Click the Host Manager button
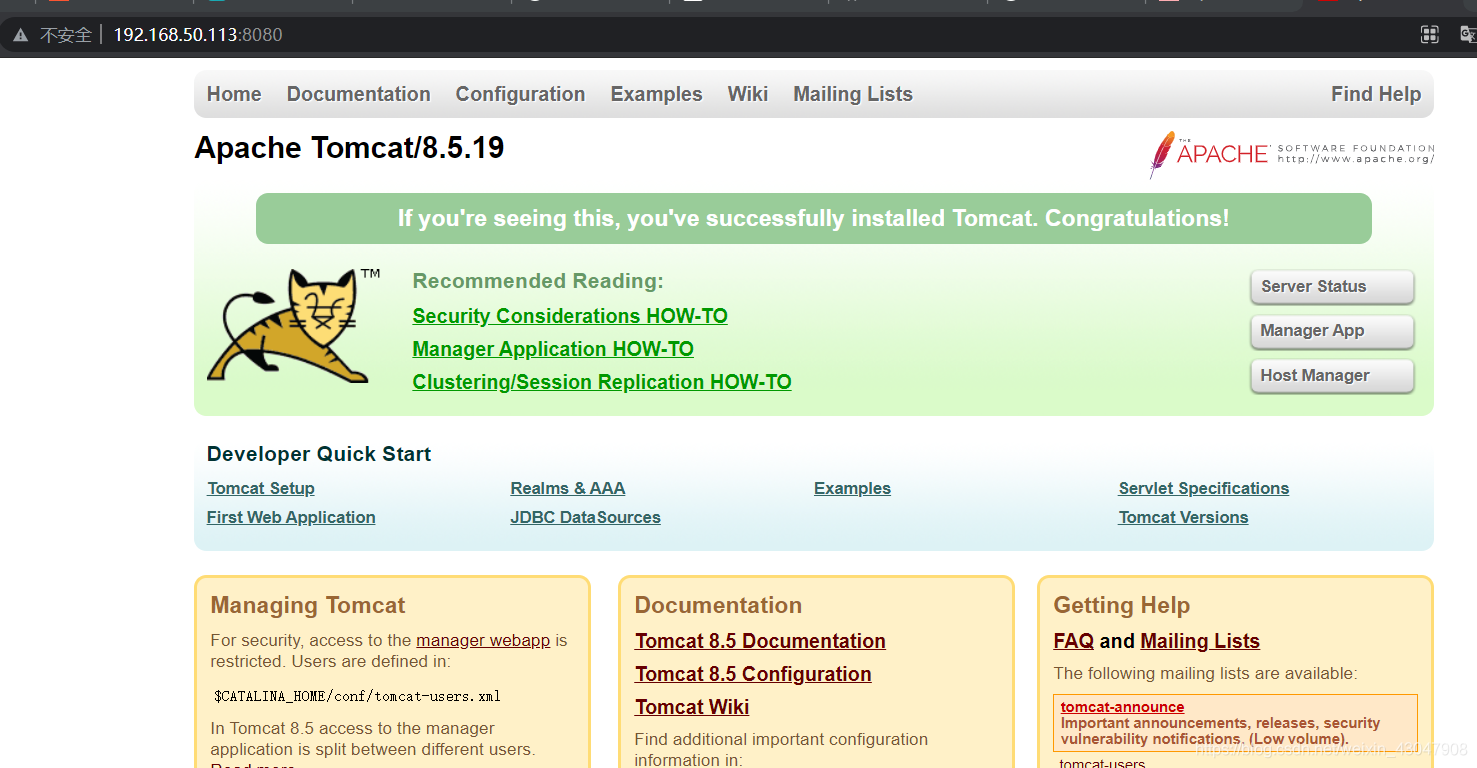 1332,376
